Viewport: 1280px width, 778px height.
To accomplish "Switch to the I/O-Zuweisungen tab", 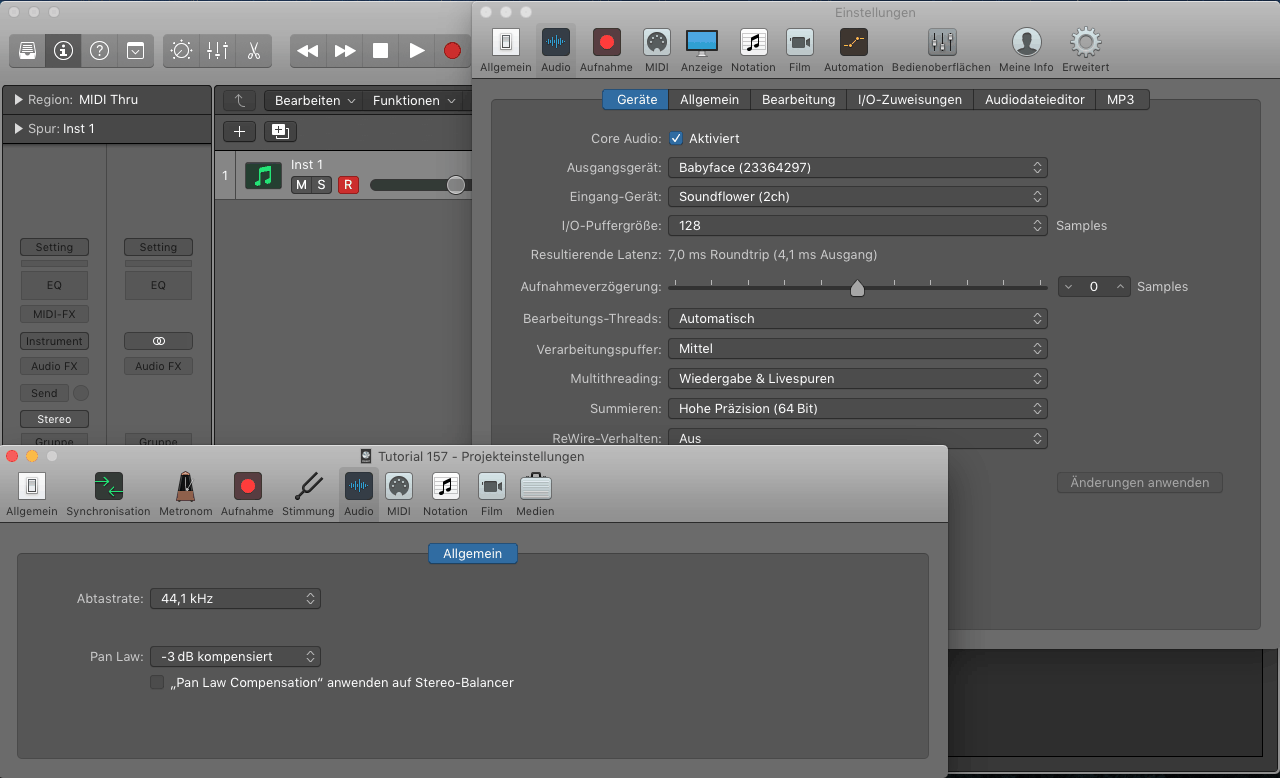I will pos(909,100).
